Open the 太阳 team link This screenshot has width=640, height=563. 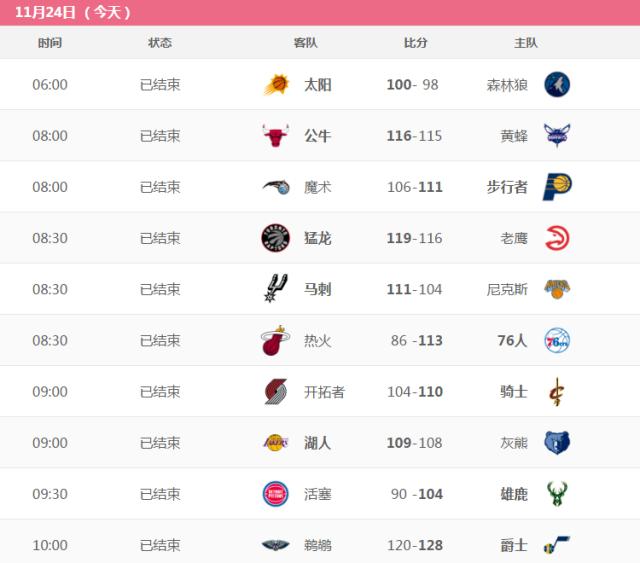[x=318, y=85]
